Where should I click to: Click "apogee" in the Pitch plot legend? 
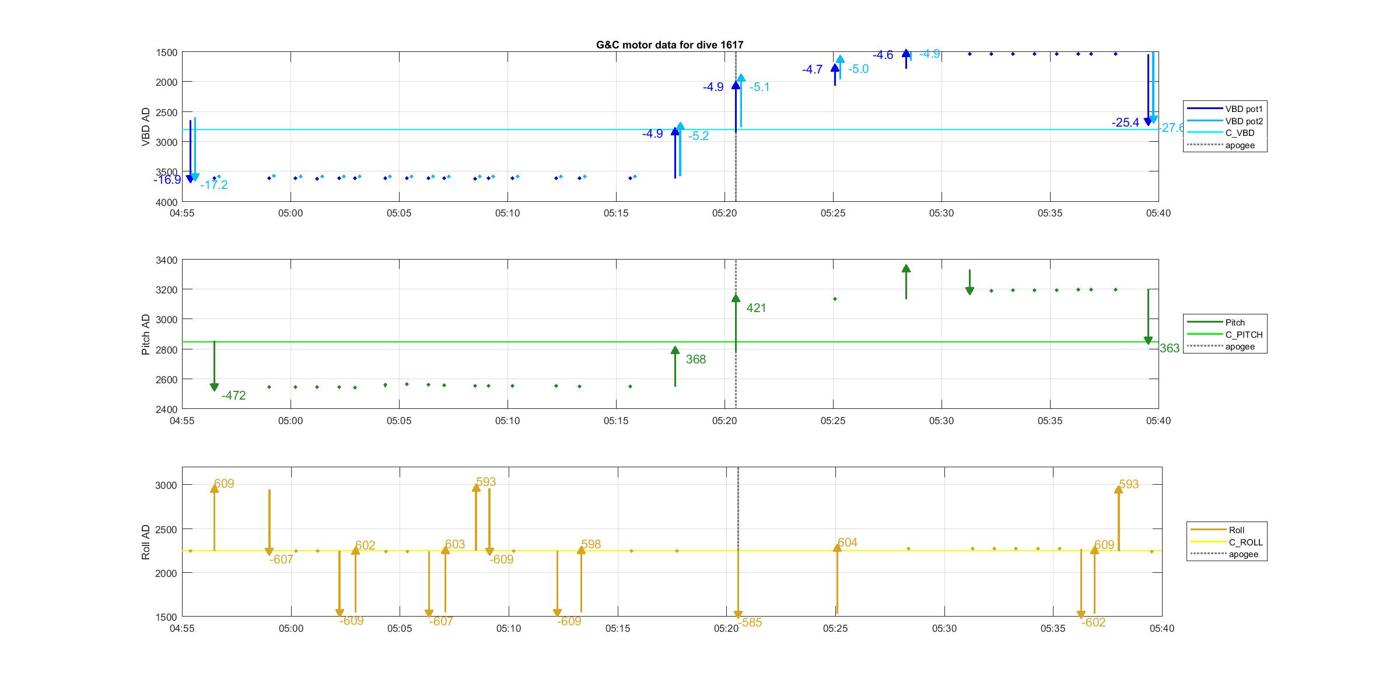pyautogui.click(x=1240, y=347)
